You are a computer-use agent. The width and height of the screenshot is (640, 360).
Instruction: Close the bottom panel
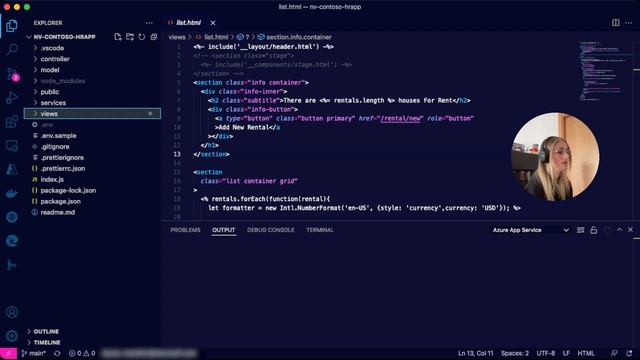[x=631, y=230]
